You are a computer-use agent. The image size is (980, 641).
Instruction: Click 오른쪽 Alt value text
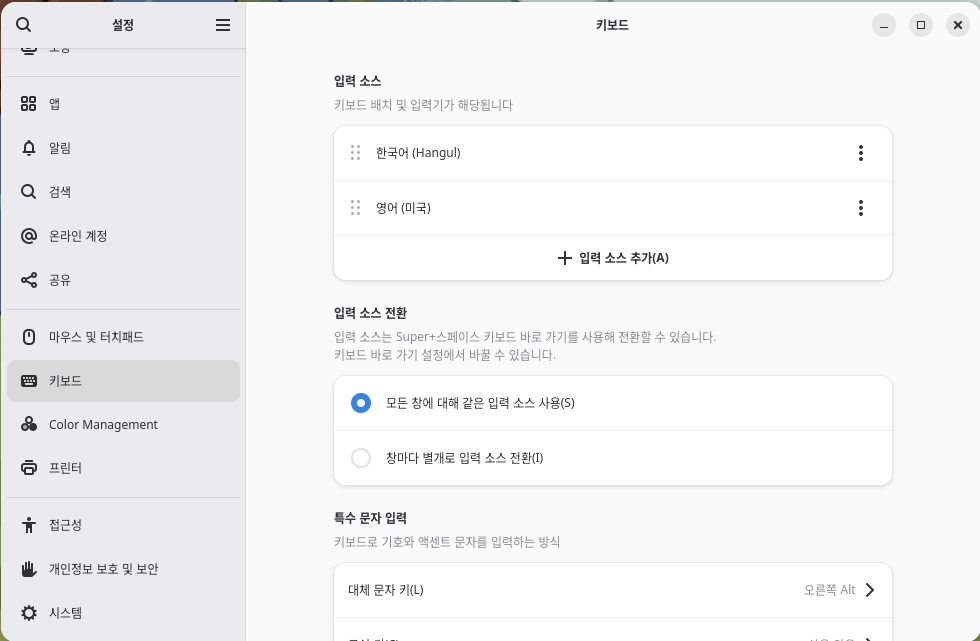(x=829, y=590)
